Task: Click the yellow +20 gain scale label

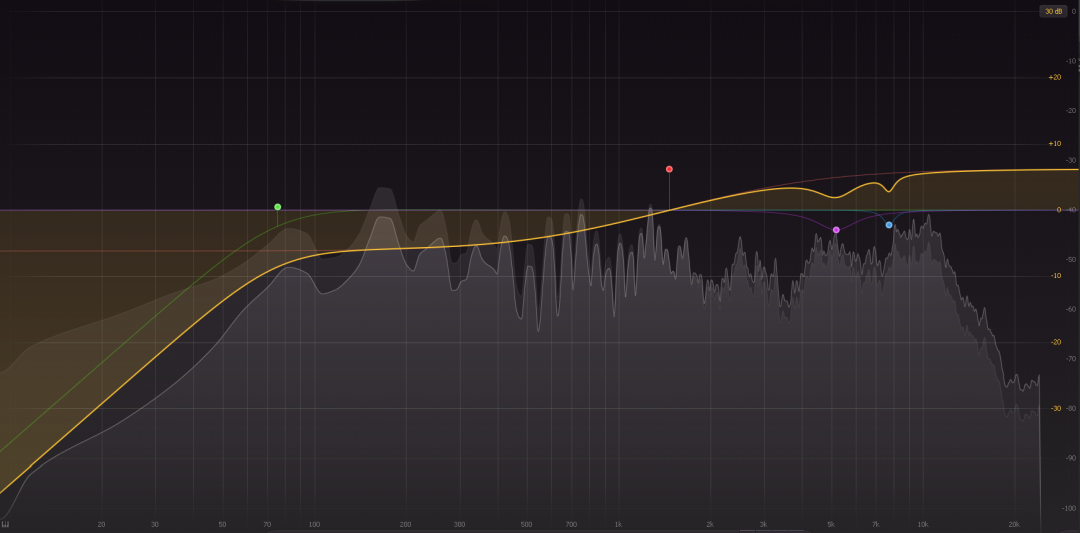Action: tap(1055, 78)
